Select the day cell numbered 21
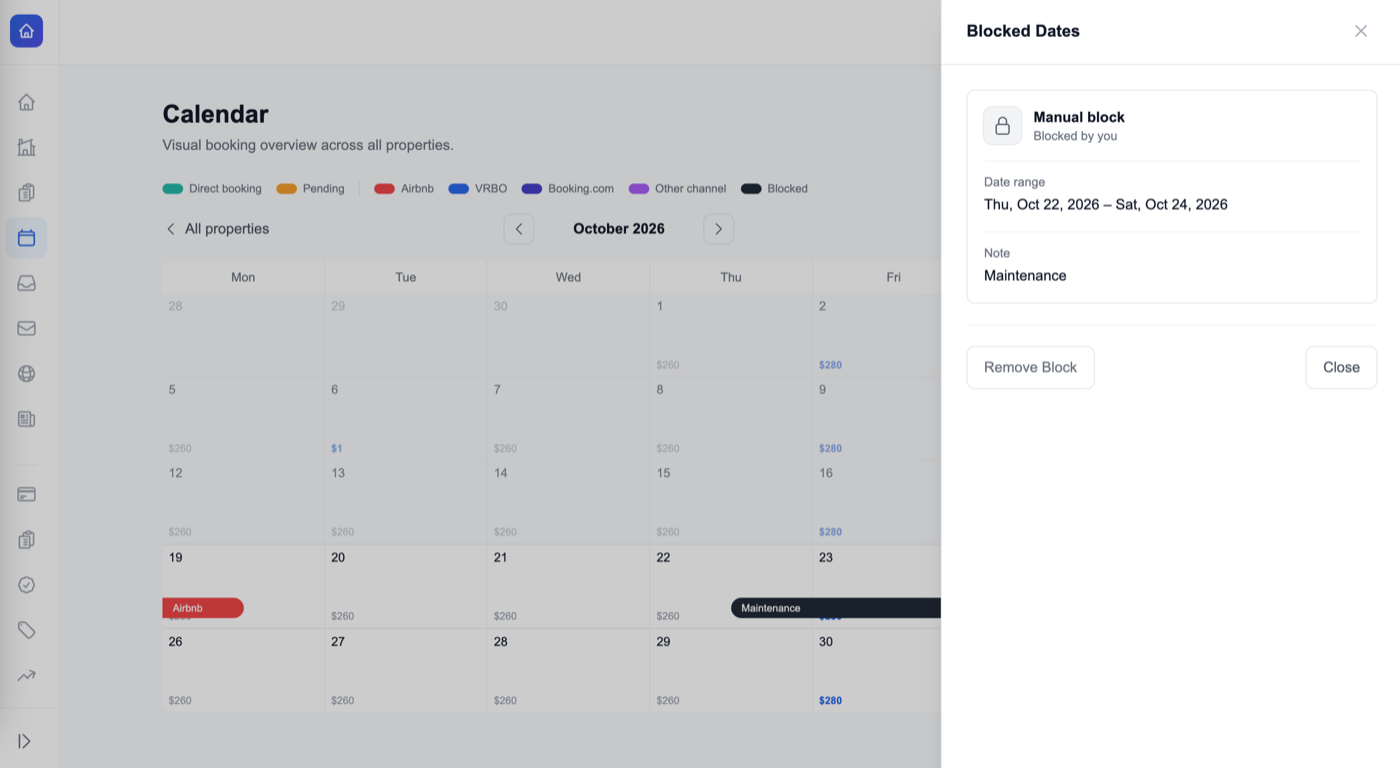The image size is (1400, 768). [x=568, y=586]
